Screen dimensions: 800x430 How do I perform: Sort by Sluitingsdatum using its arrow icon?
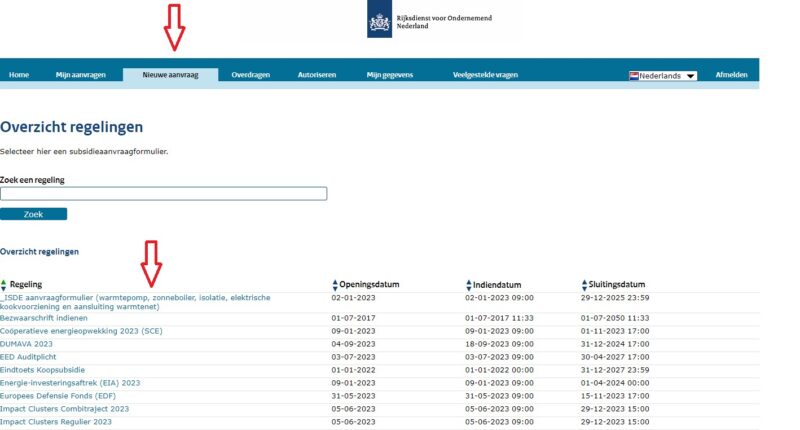point(585,285)
